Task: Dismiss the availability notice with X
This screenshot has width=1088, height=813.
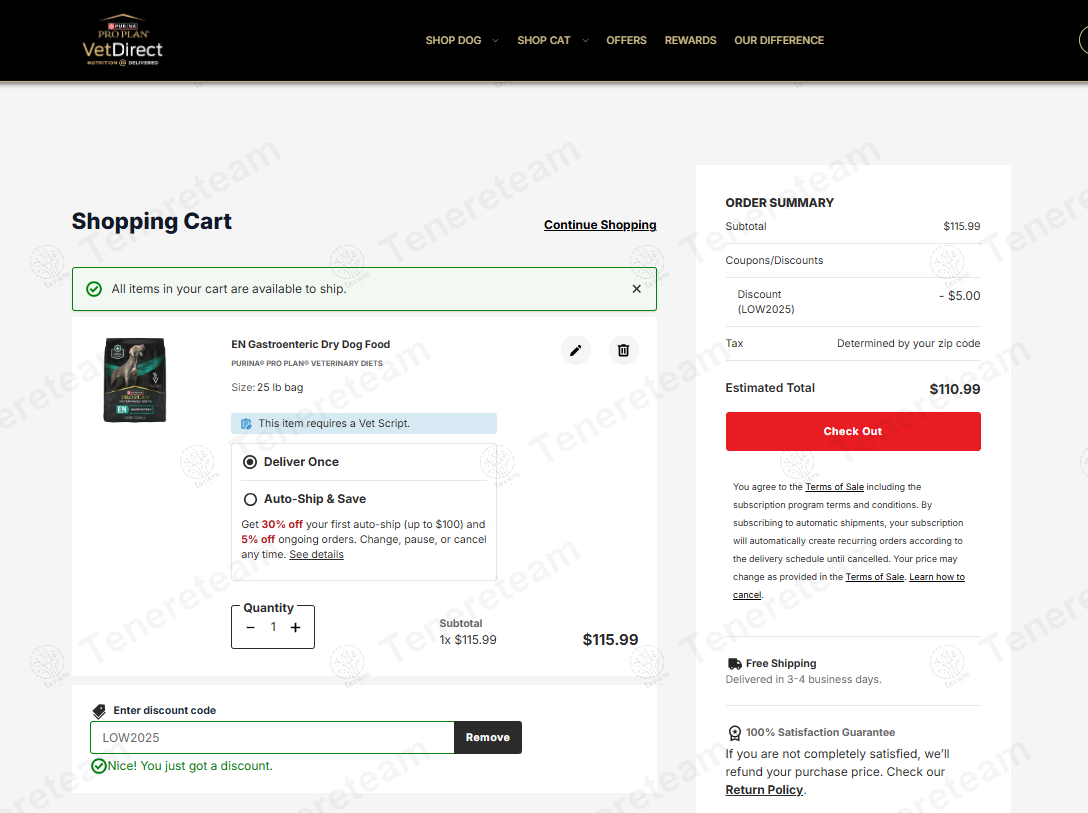Action: click(x=636, y=289)
